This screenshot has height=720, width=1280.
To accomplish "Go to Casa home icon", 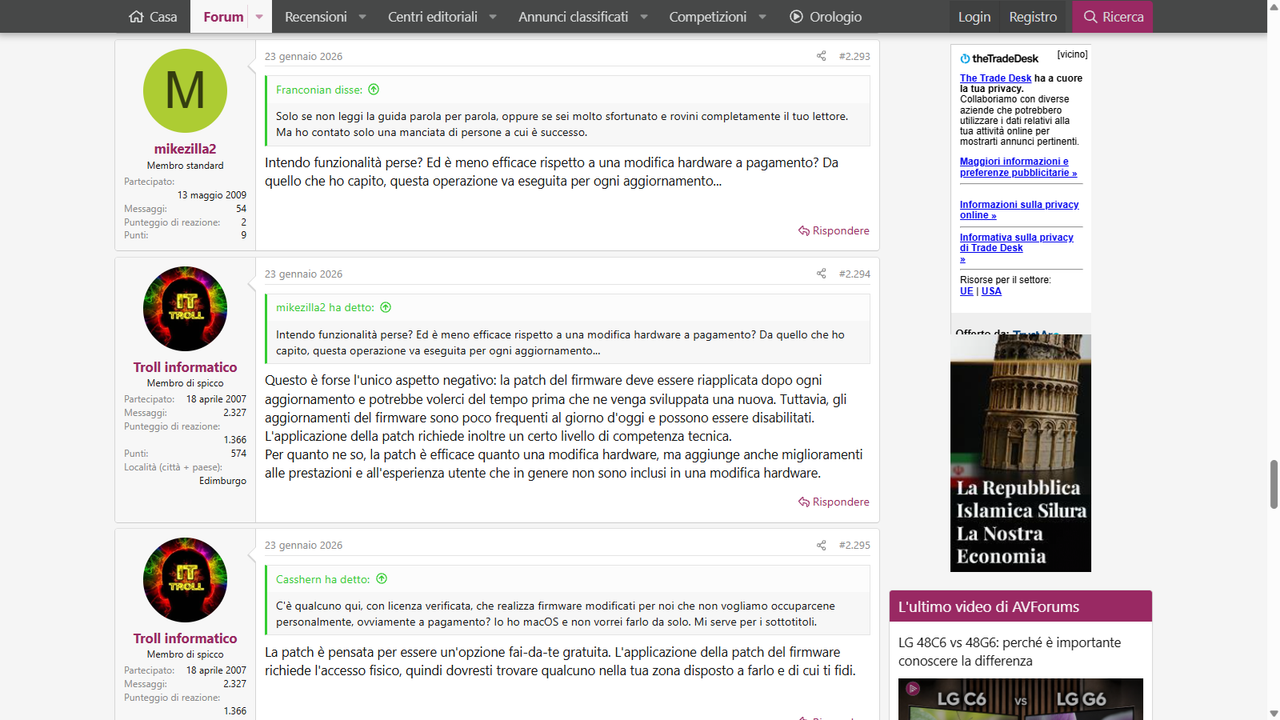I will [137, 17].
